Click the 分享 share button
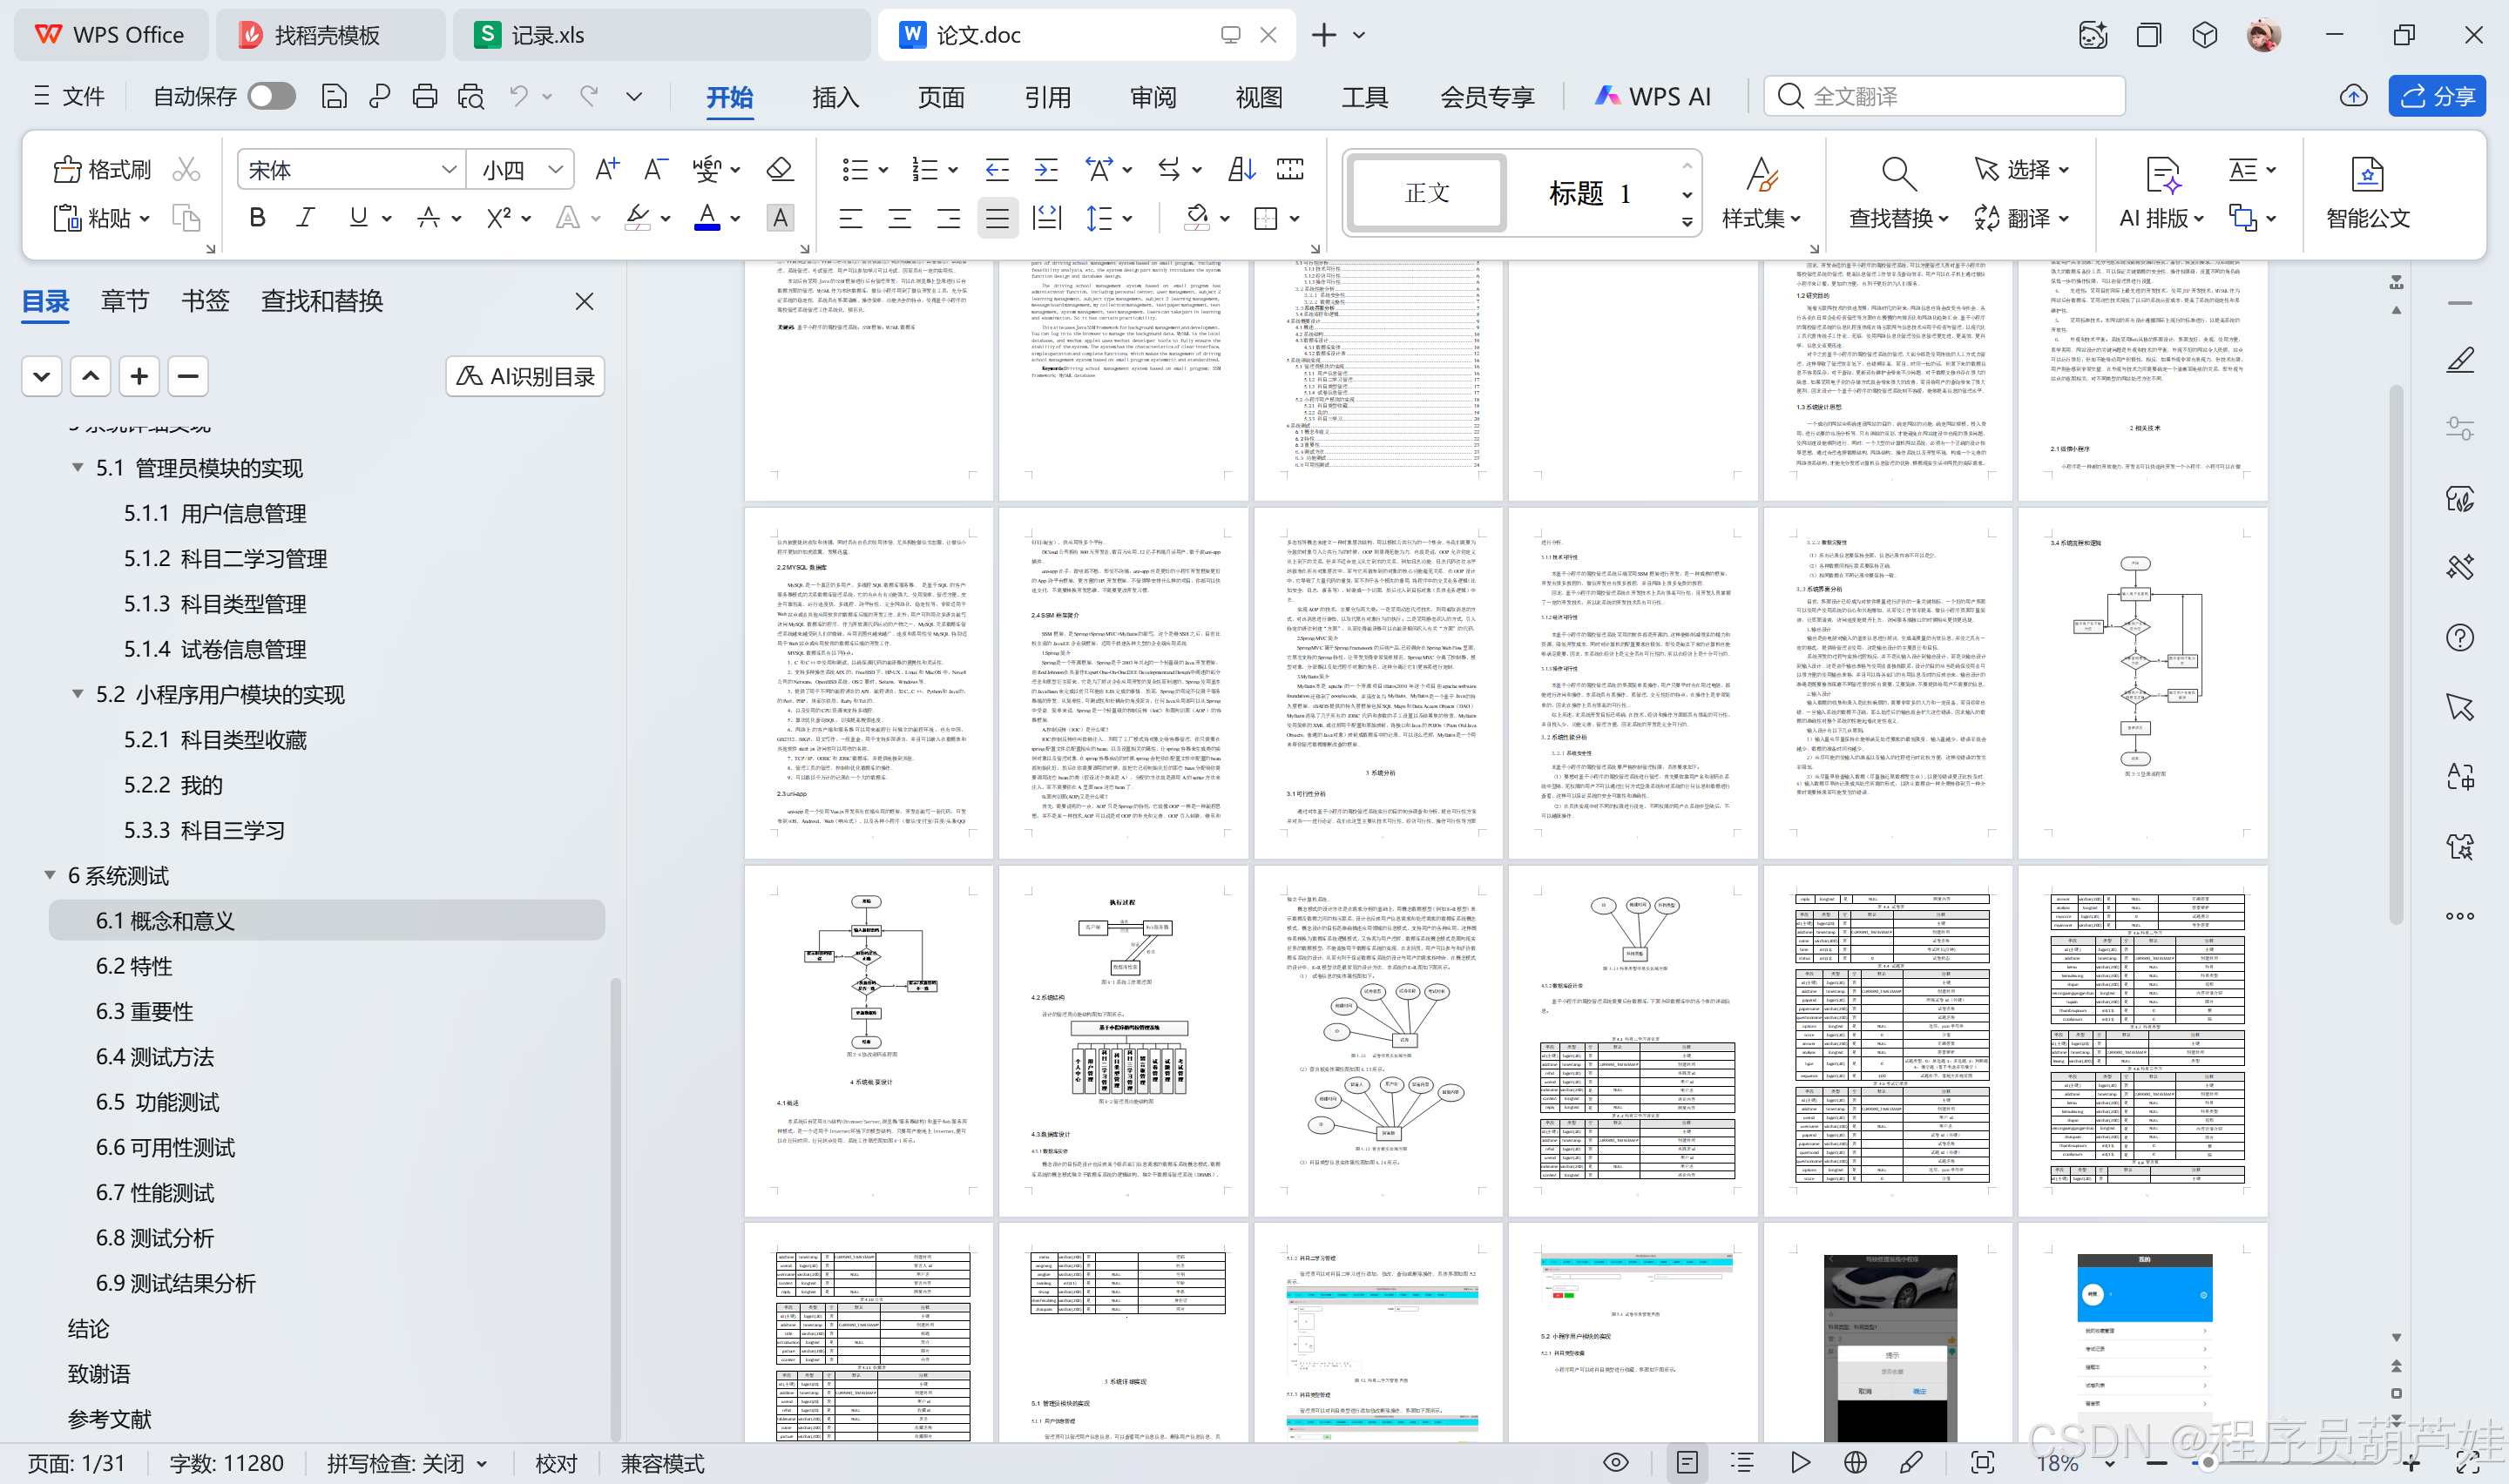This screenshot has height=1484, width=2509. click(2437, 96)
